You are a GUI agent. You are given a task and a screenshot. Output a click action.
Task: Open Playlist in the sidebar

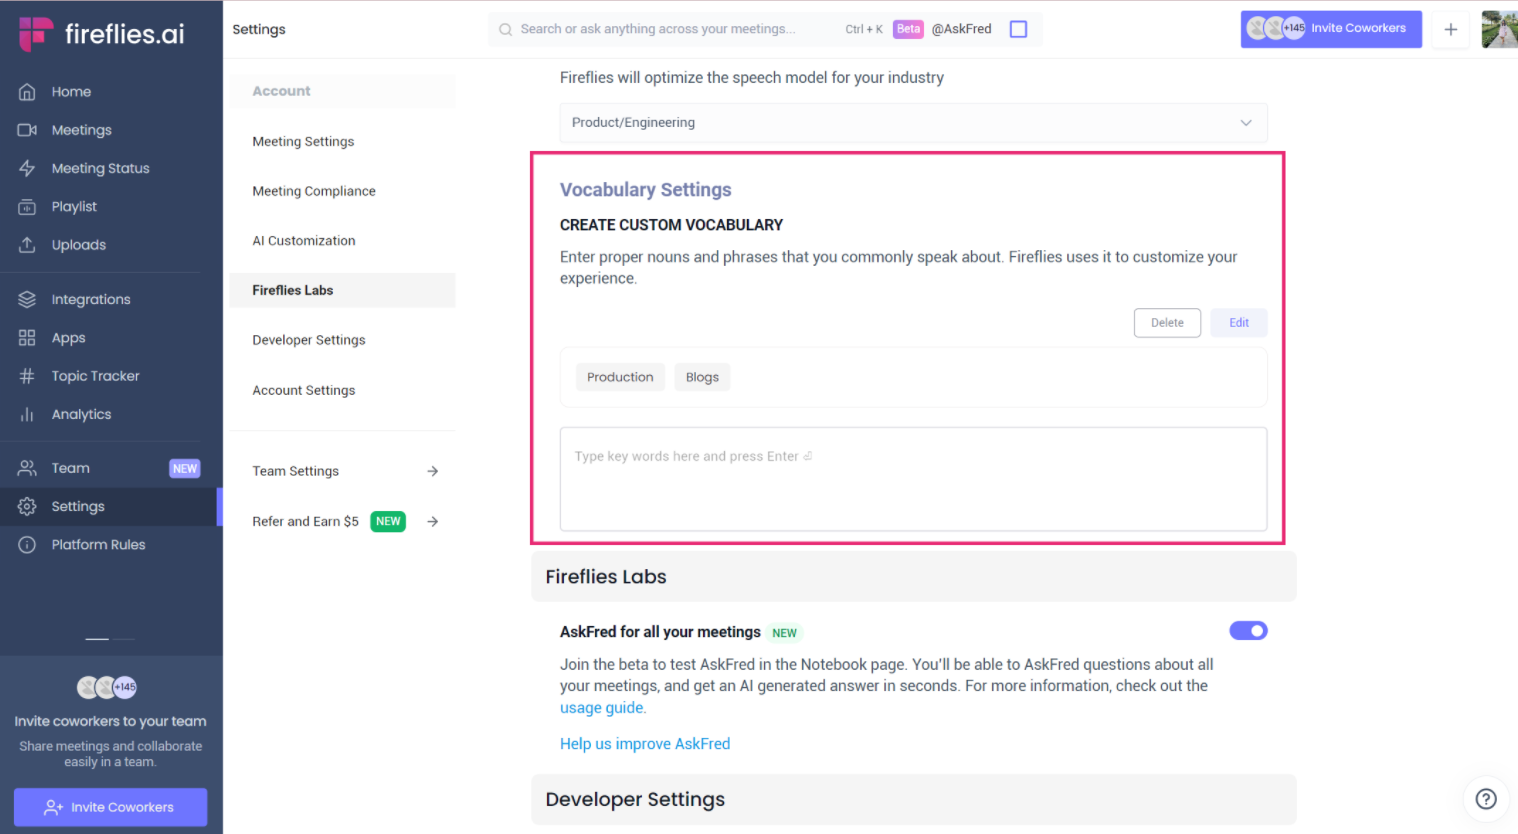pos(74,207)
